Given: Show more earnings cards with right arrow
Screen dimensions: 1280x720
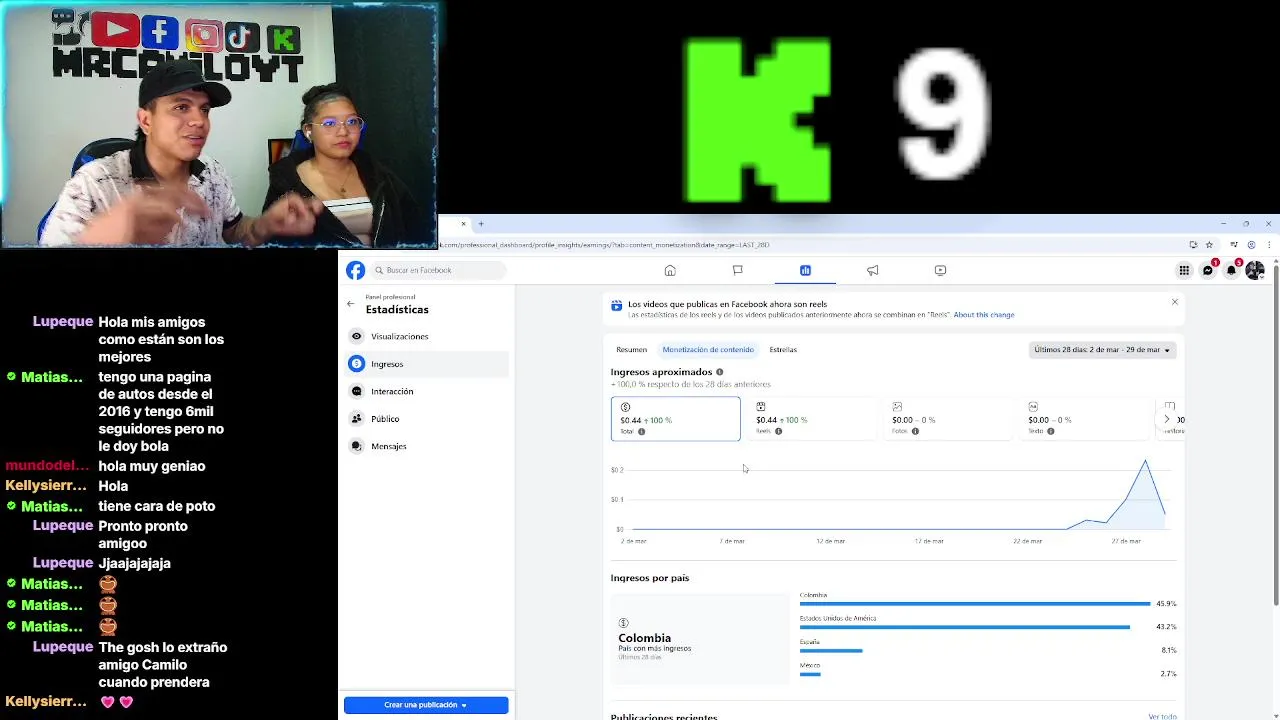Looking at the screenshot, I should [x=1166, y=419].
